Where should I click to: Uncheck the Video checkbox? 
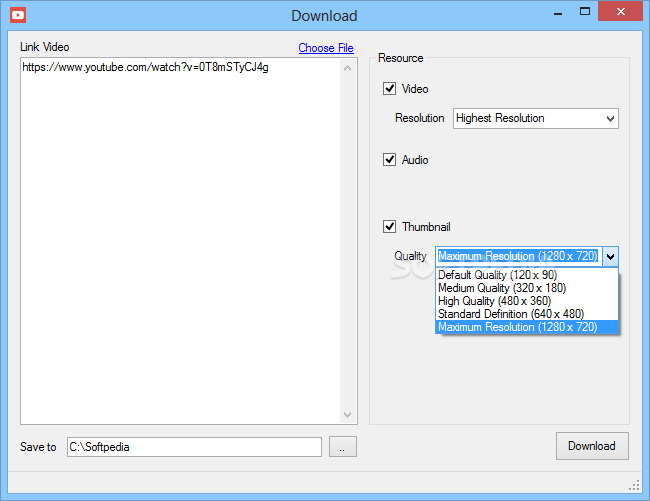tap(389, 89)
